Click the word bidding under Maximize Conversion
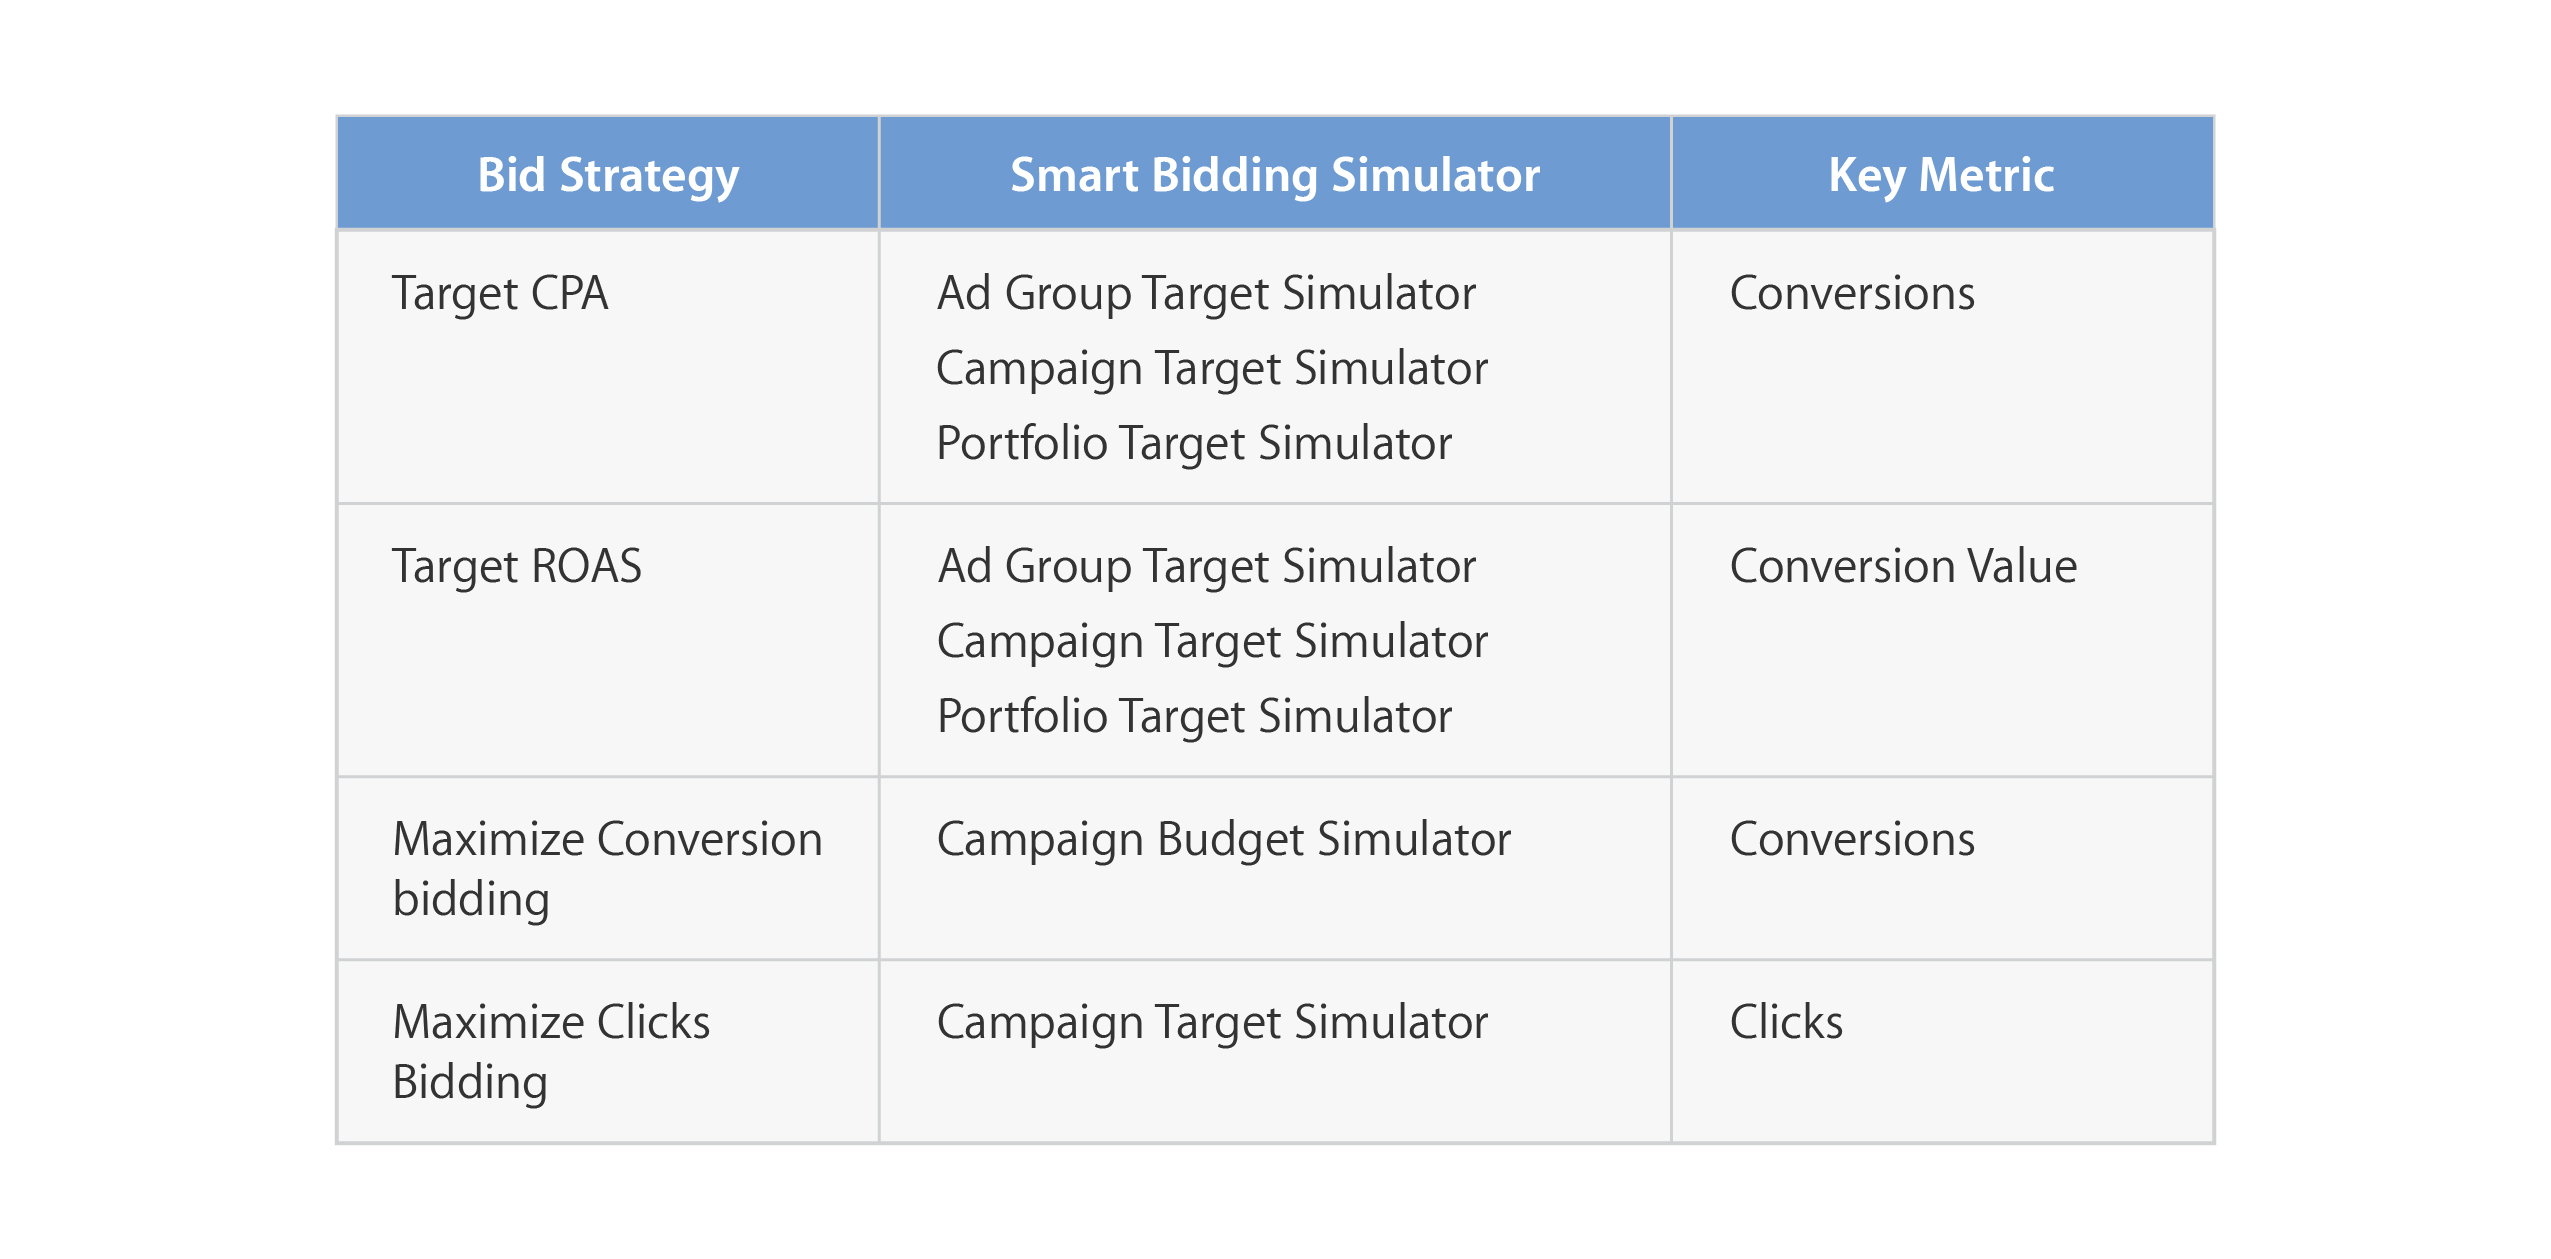2551x1259 pixels. (471, 899)
